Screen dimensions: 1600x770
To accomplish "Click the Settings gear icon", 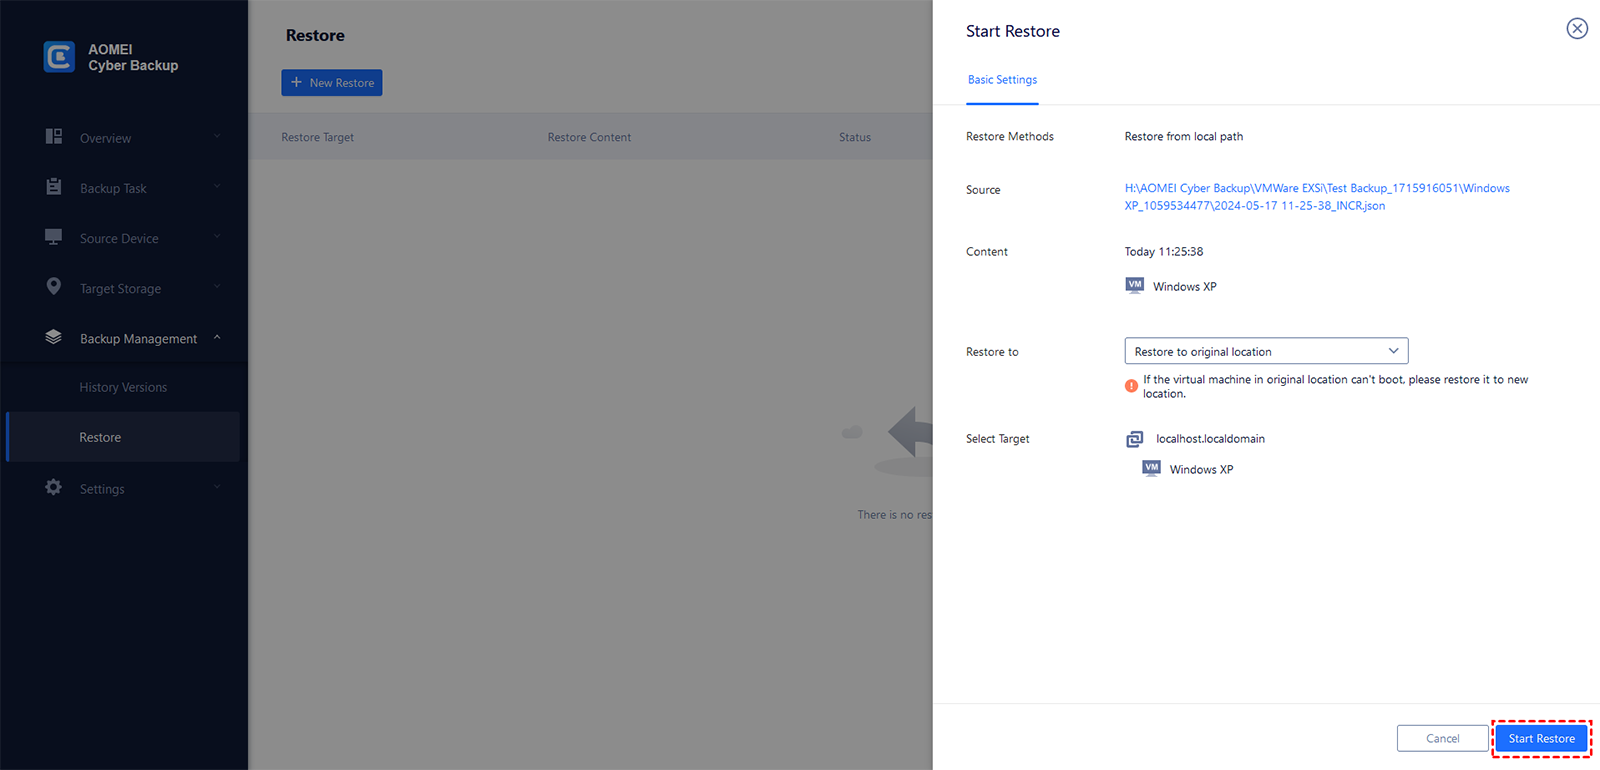I will 54,488.
